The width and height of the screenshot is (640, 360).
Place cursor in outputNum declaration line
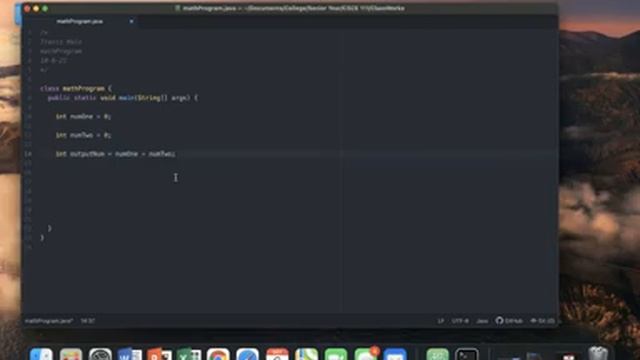[x=116, y=154]
